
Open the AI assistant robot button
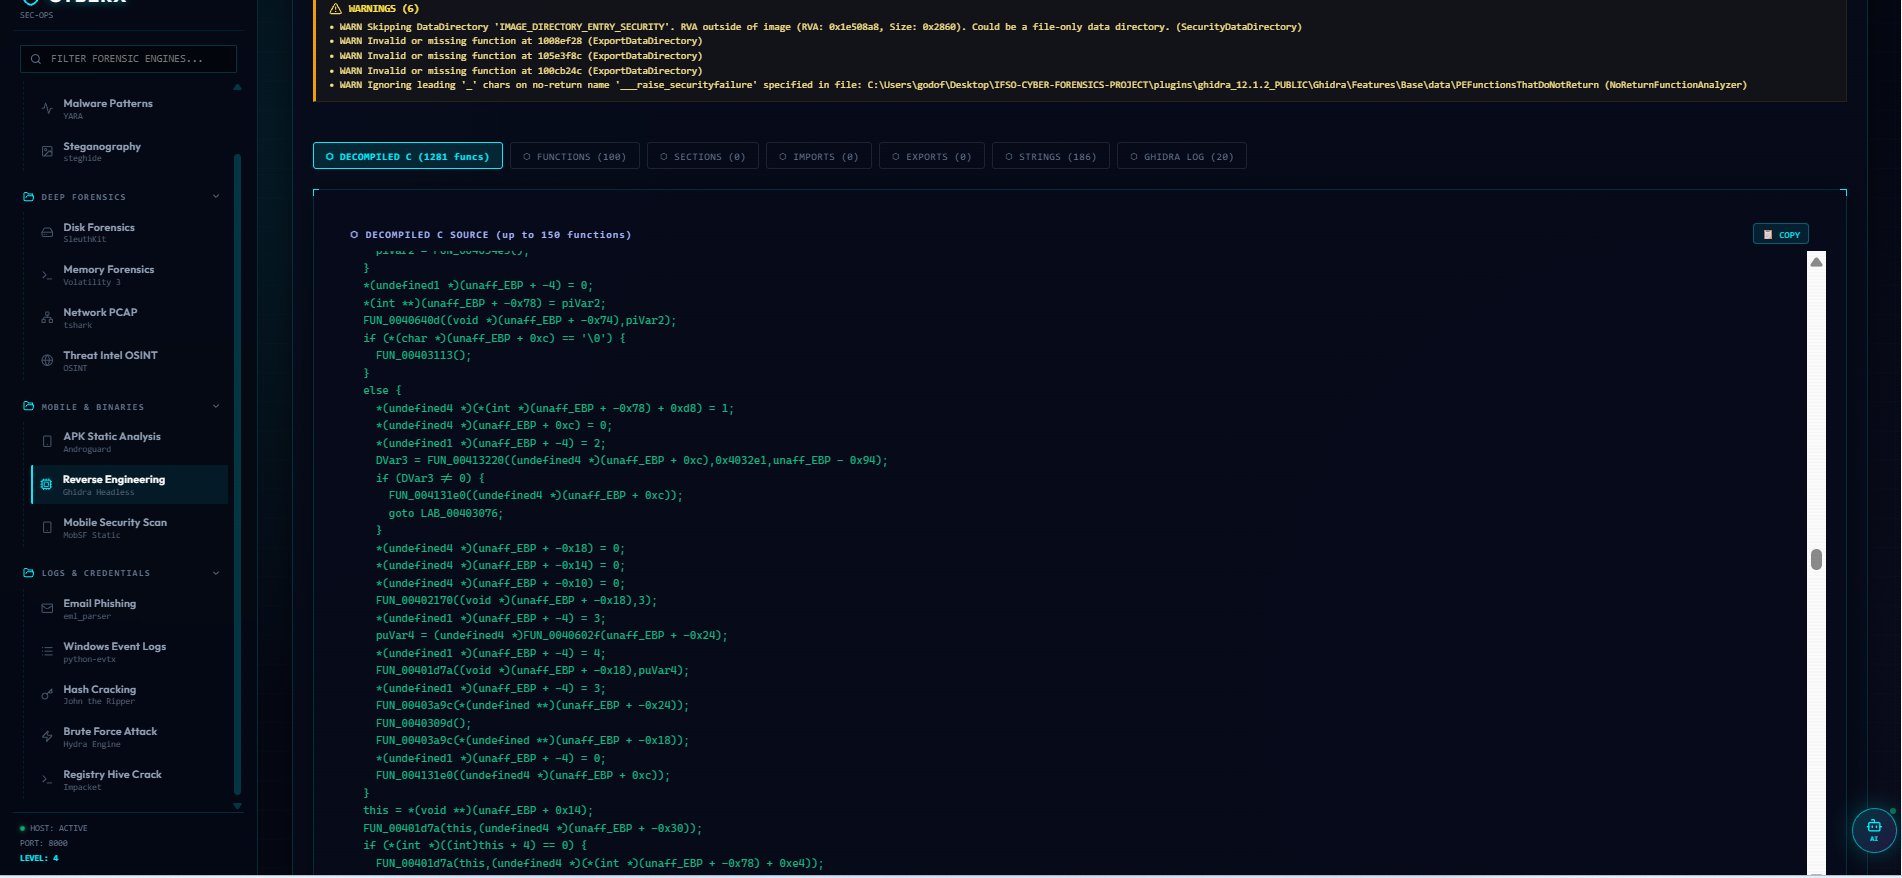point(1874,830)
